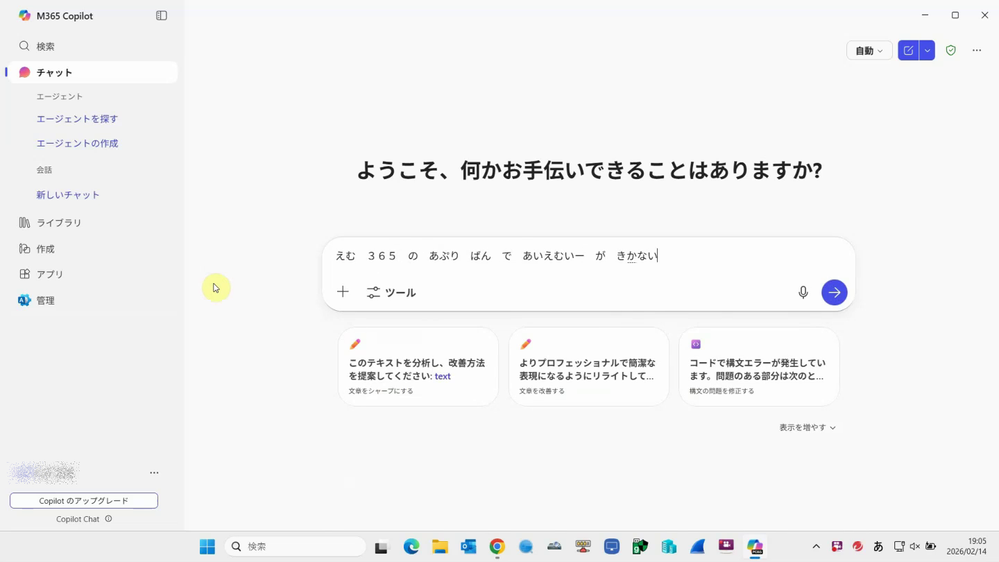Expand 表示を増やす suggestions
This screenshot has height=562, width=999.
(x=807, y=428)
